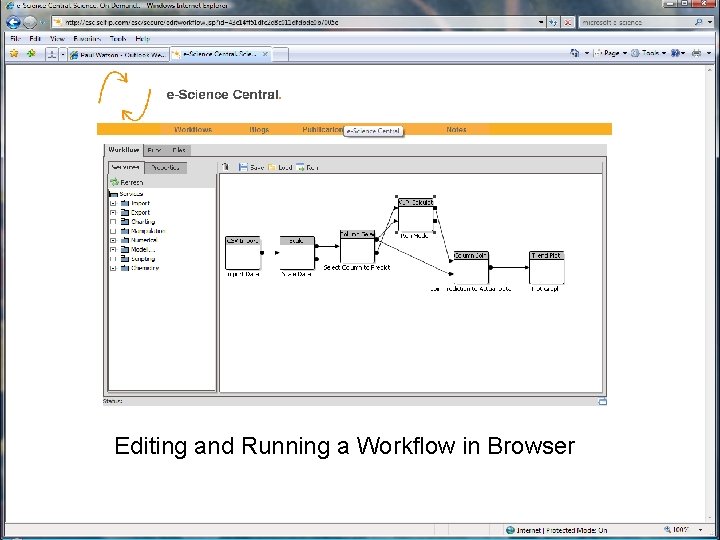Screen dimensions: 720x540
Task: Click the red Stop loading icon
Action: (568, 22)
